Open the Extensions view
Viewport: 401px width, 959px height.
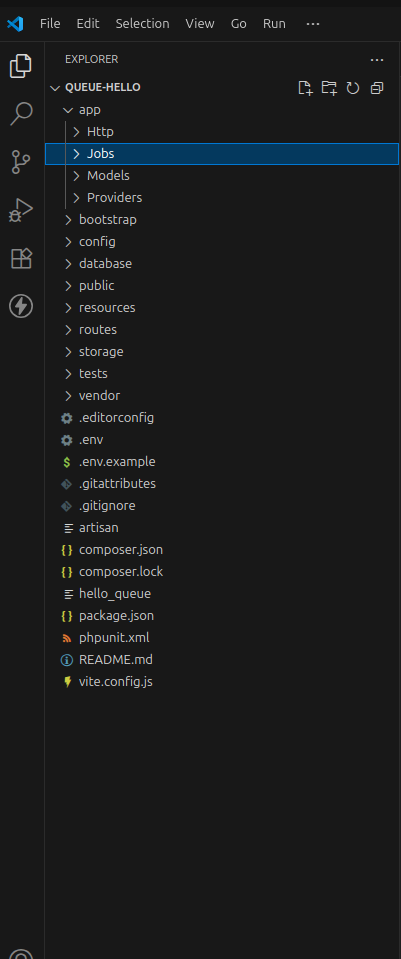pyautogui.click(x=21, y=257)
